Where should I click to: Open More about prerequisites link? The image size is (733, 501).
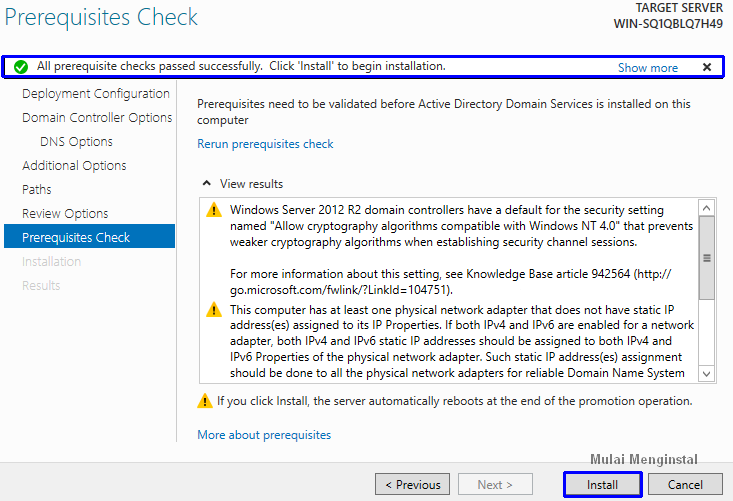(264, 435)
